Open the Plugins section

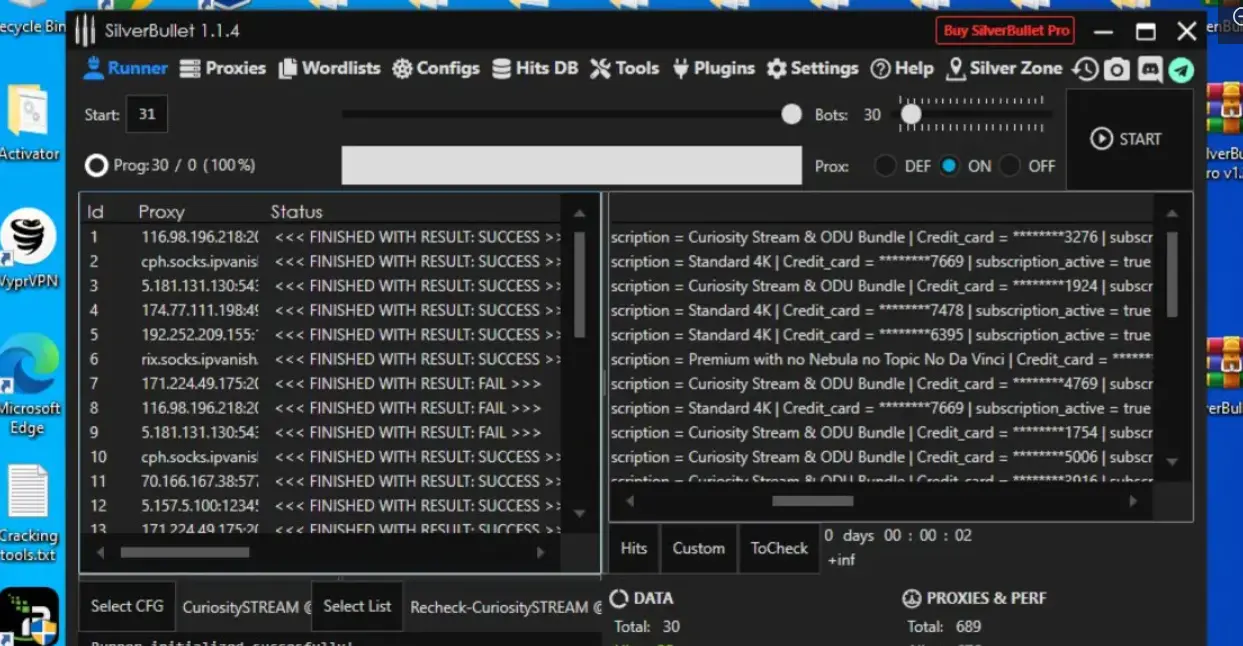713,68
